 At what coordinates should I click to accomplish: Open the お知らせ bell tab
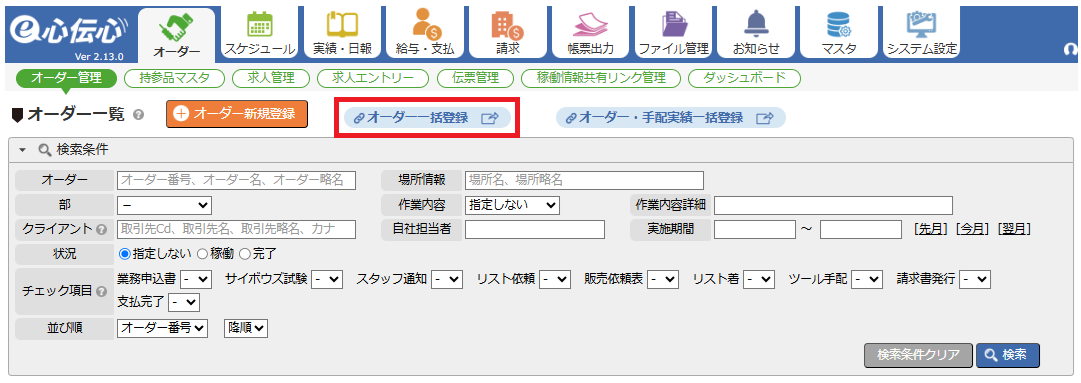pyautogui.click(x=756, y=33)
